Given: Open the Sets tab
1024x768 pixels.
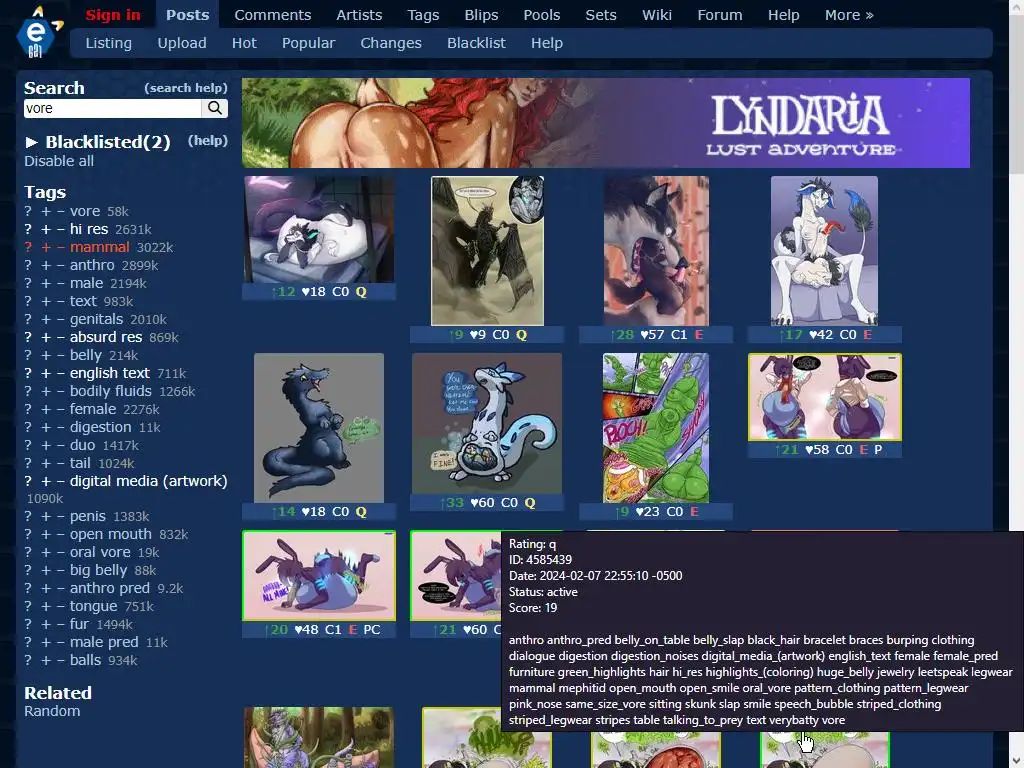Looking at the screenshot, I should 601,15.
